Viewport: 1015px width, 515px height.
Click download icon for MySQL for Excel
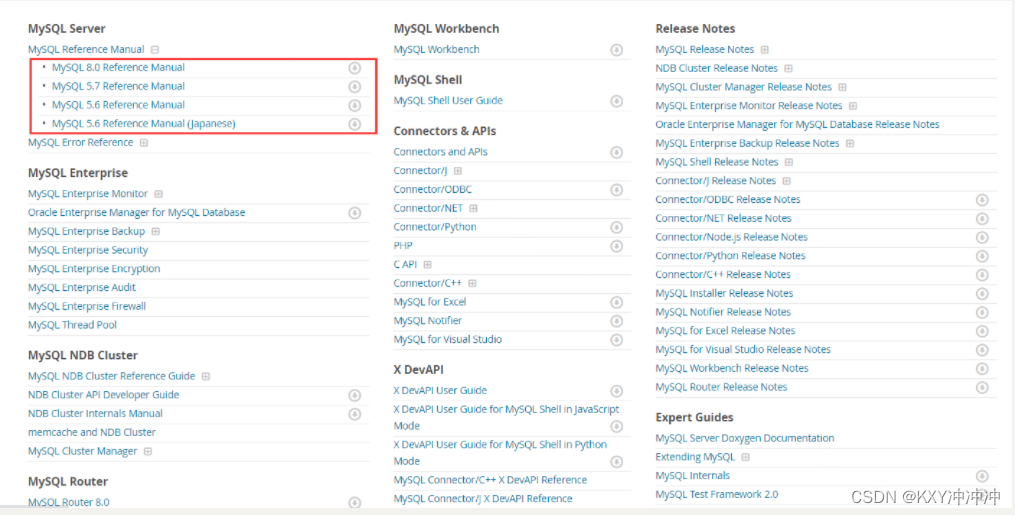click(616, 302)
